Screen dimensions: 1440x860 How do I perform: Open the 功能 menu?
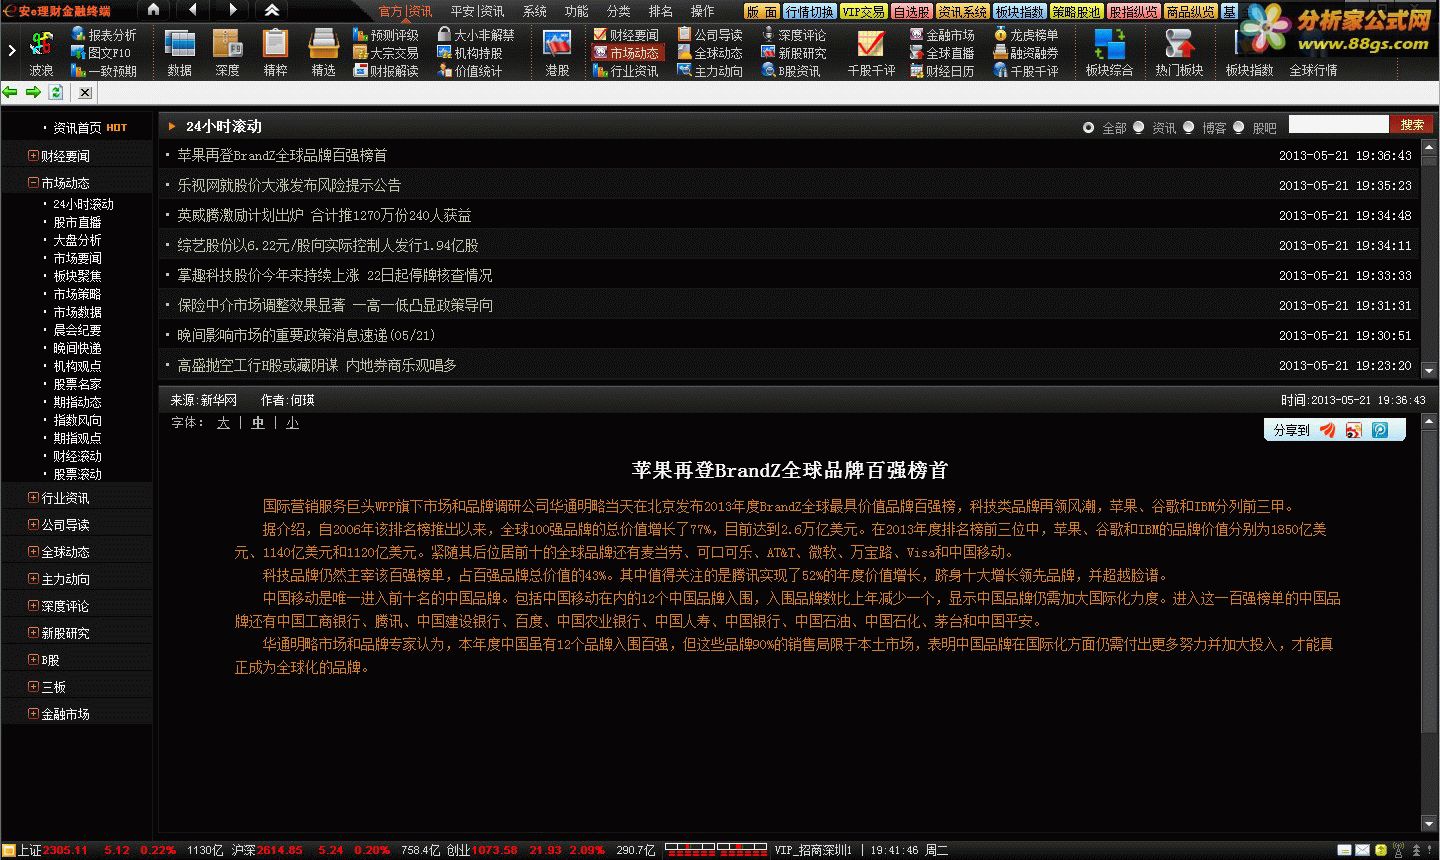tap(577, 11)
